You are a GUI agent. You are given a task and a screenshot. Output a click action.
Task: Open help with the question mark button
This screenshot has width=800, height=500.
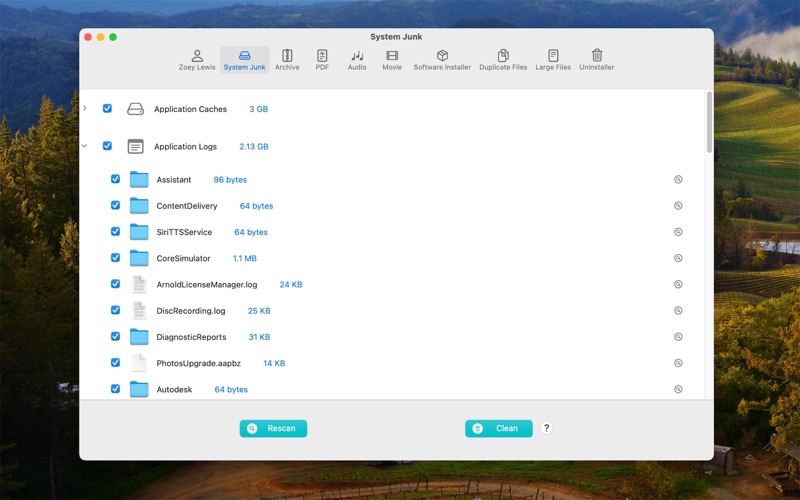click(546, 429)
